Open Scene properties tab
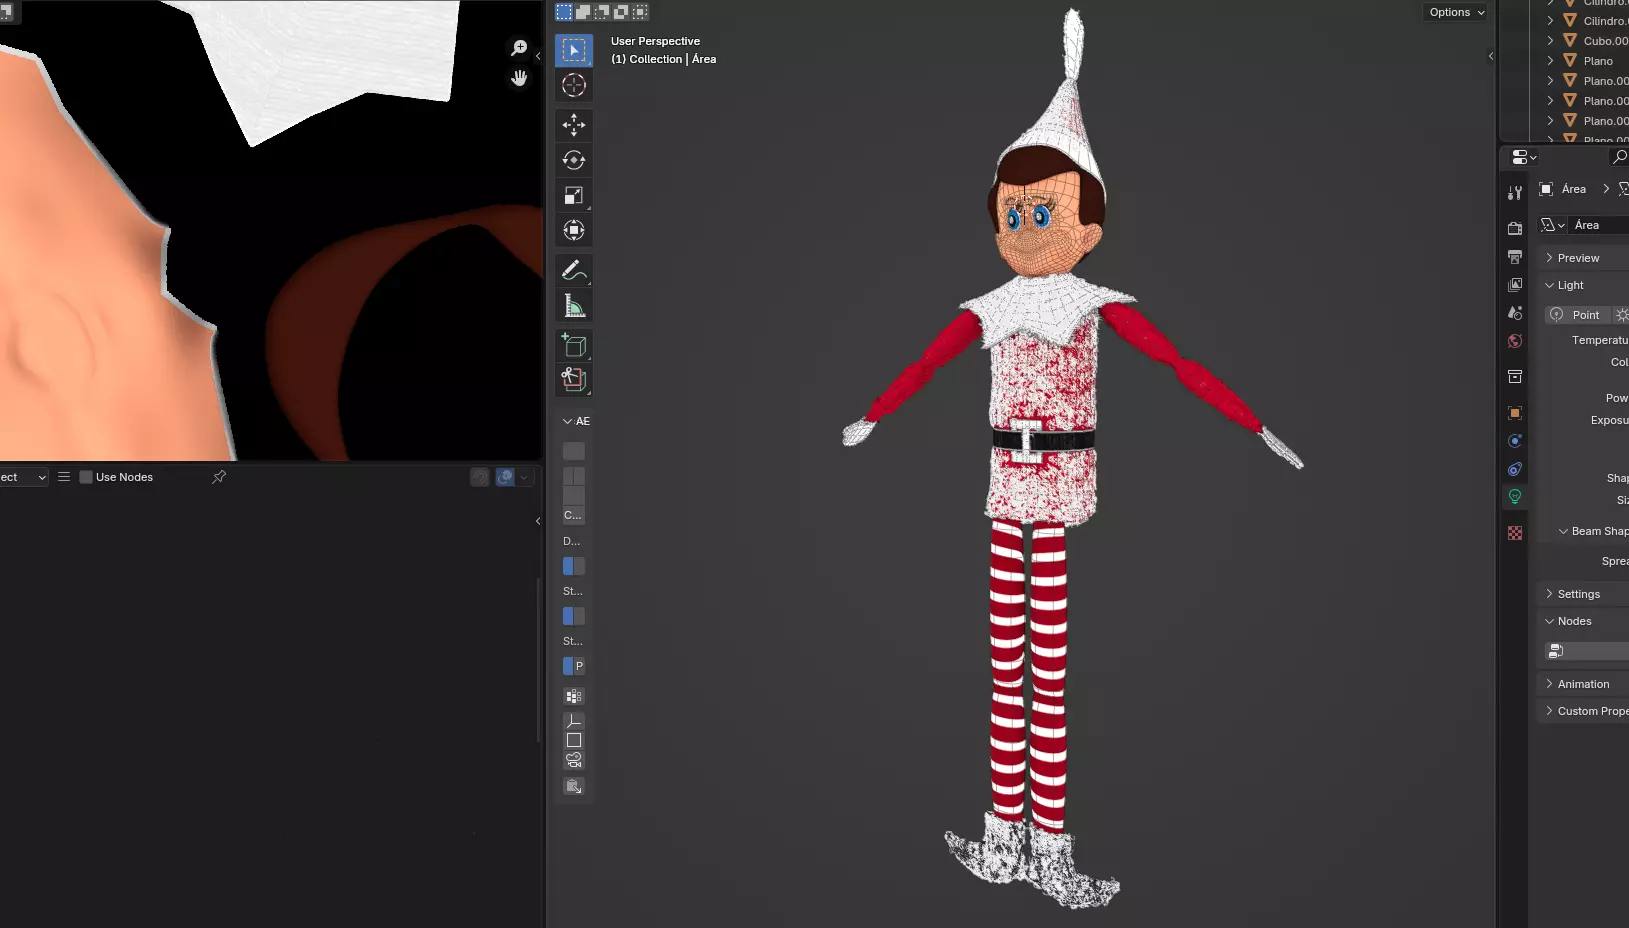Image resolution: width=1629 pixels, height=928 pixels. [1515, 313]
